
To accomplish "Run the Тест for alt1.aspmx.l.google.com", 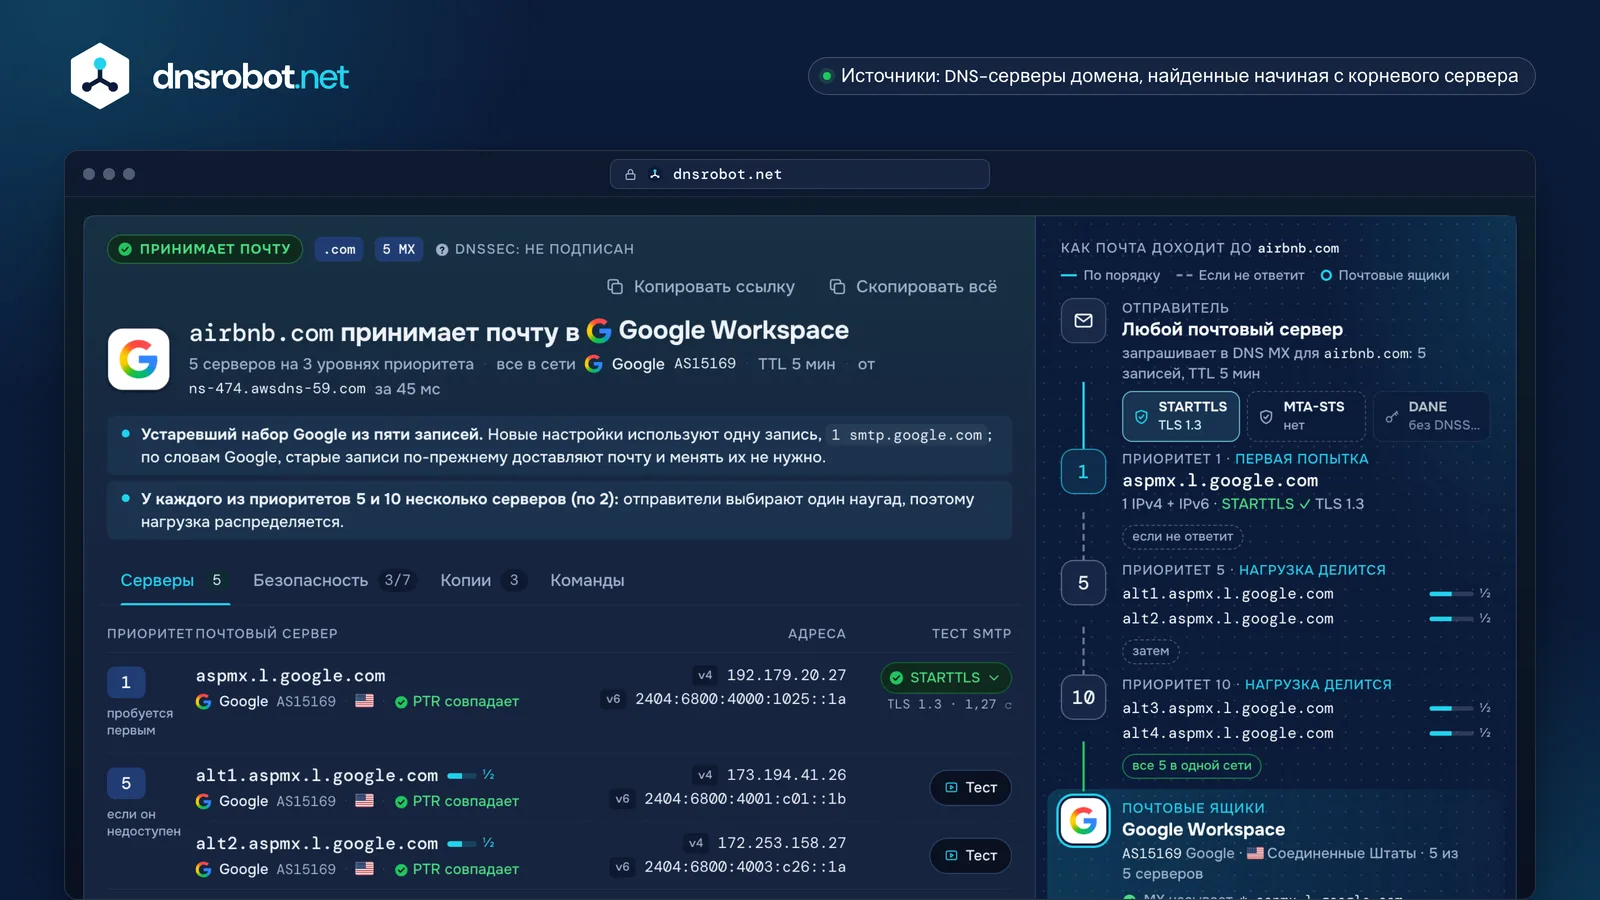I will click(970, 788).
